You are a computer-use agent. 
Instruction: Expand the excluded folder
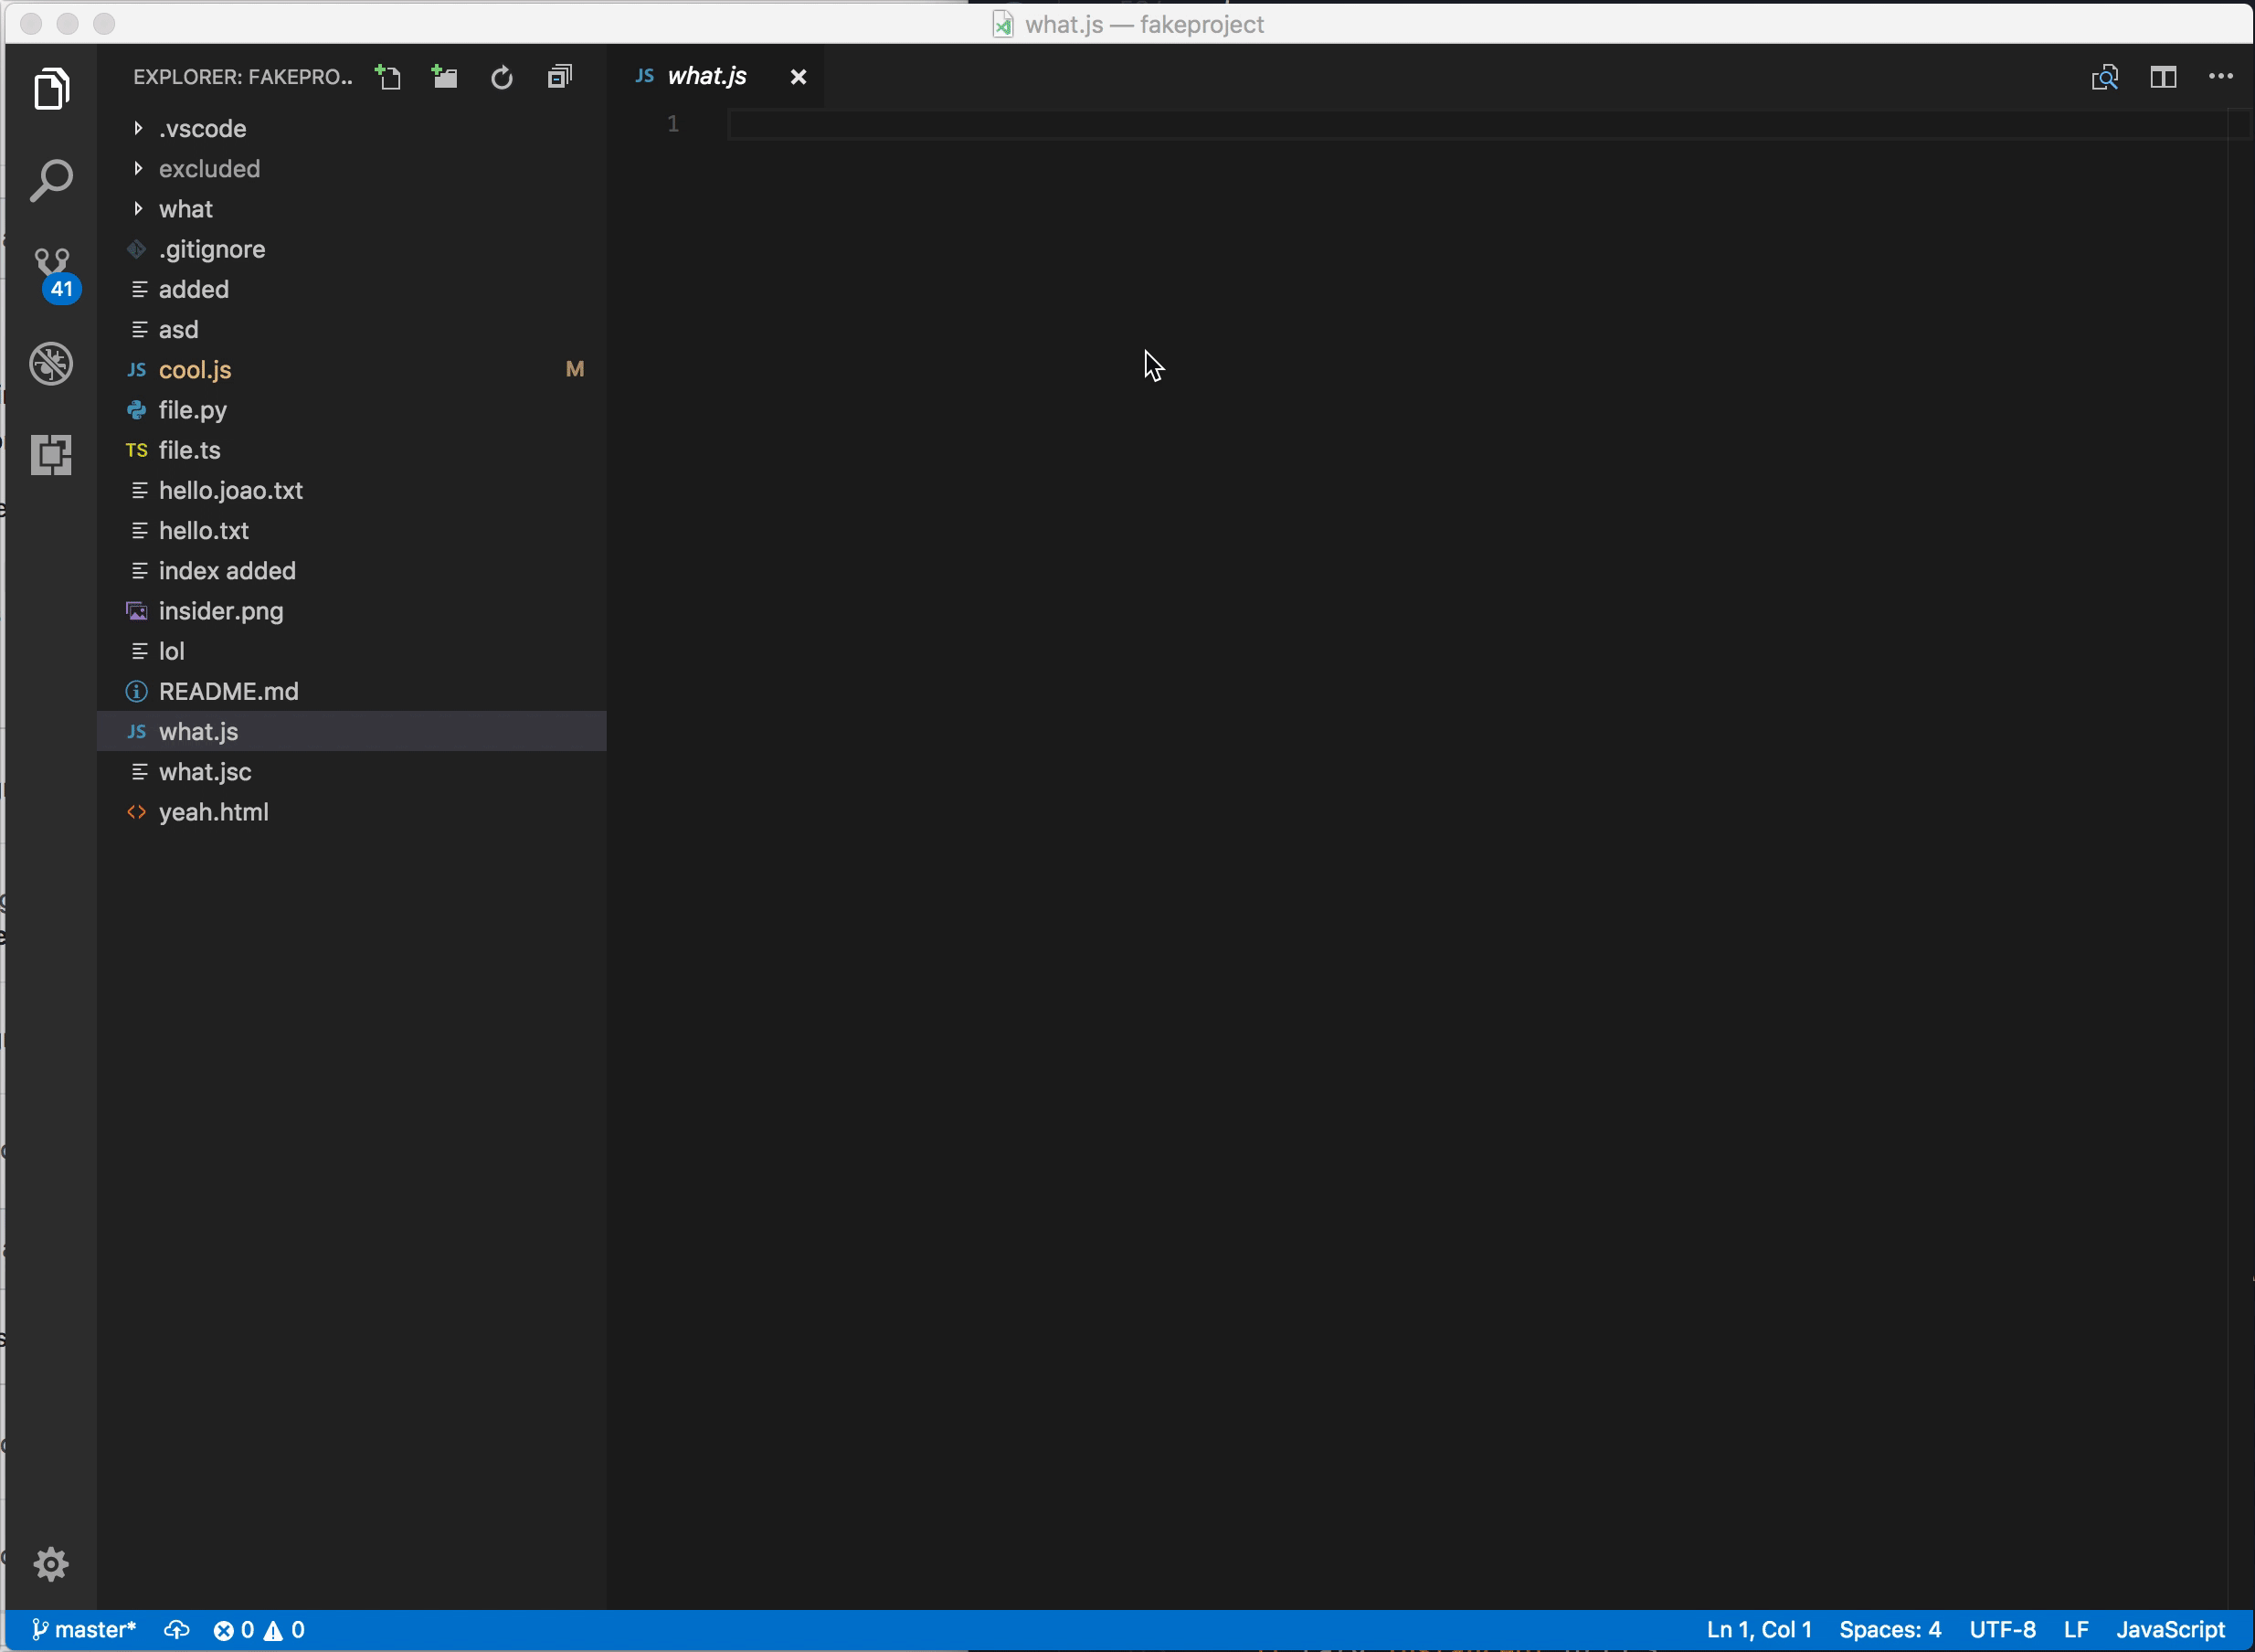tap(209, 169)
